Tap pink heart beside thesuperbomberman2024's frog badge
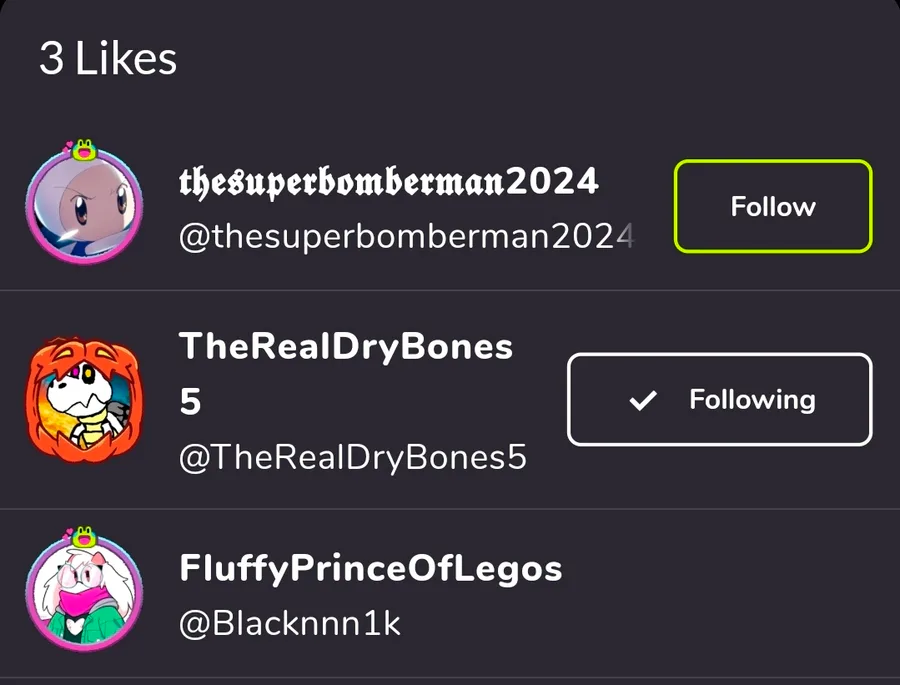 [x=67, y=147]
